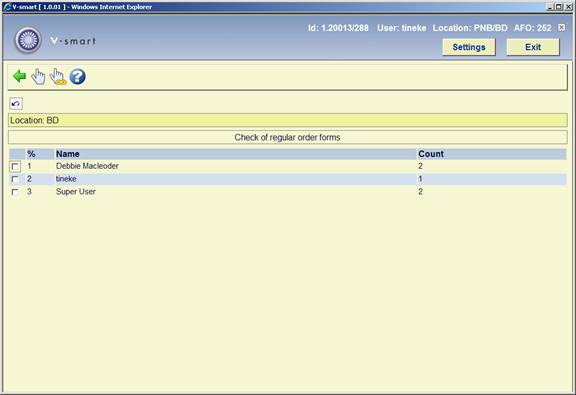
Task: Tick the checkbox for Debbie Macleoder
Action: coord(15,166)
